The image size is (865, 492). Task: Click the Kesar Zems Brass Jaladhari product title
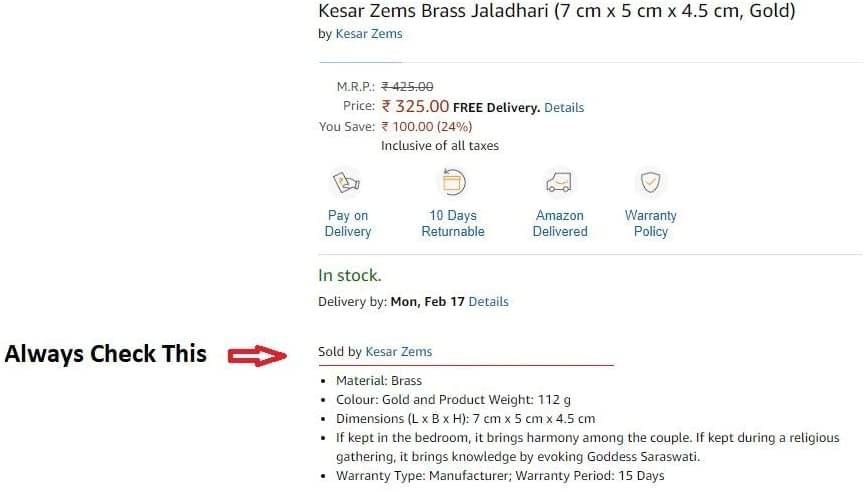(557, 10)
